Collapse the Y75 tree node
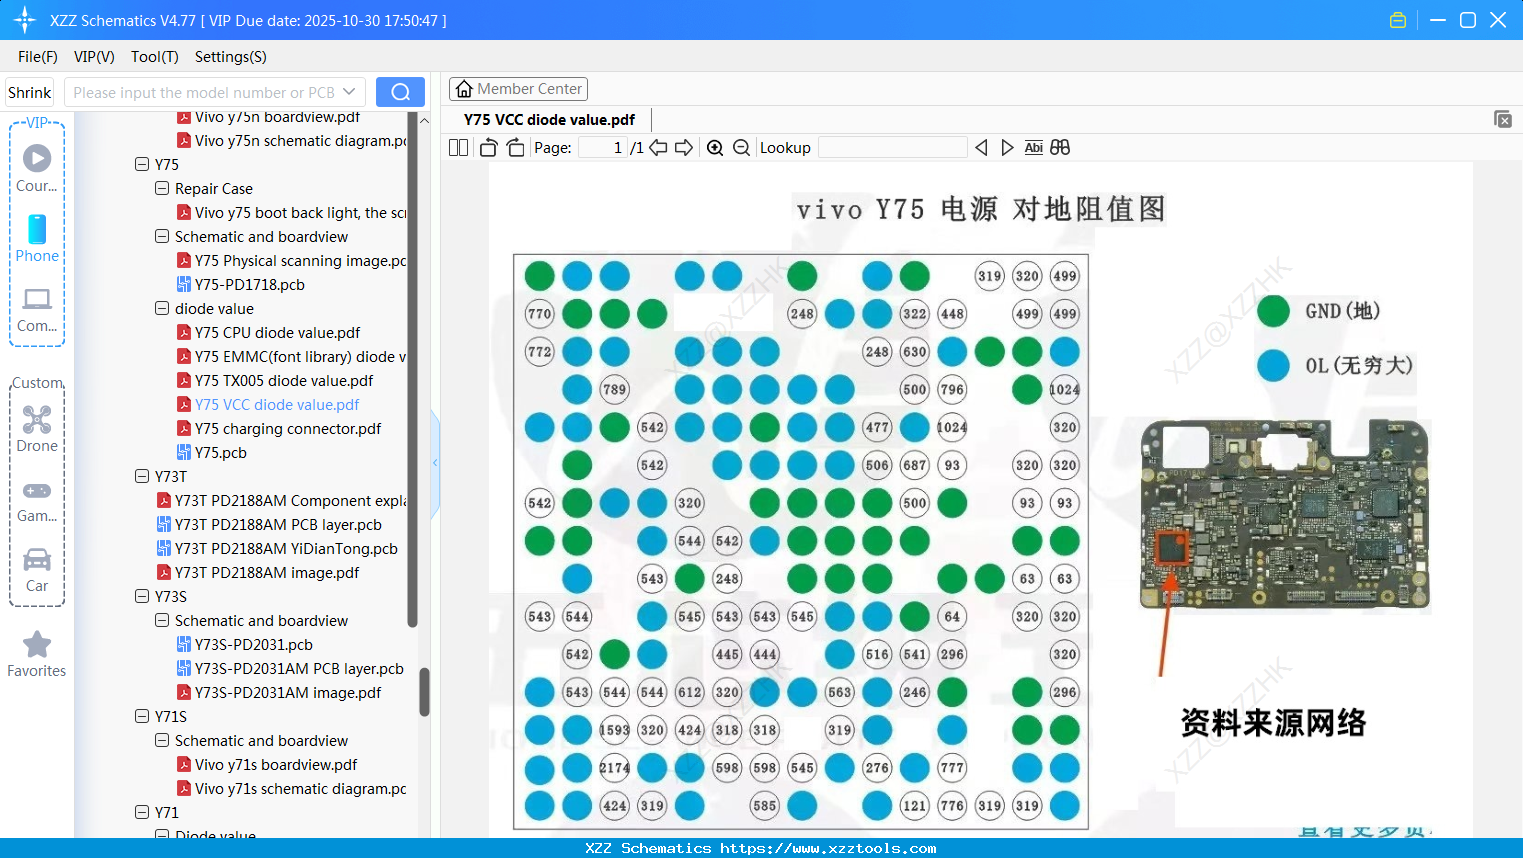Screen dimensions: 1523x858 coord(141,164)
